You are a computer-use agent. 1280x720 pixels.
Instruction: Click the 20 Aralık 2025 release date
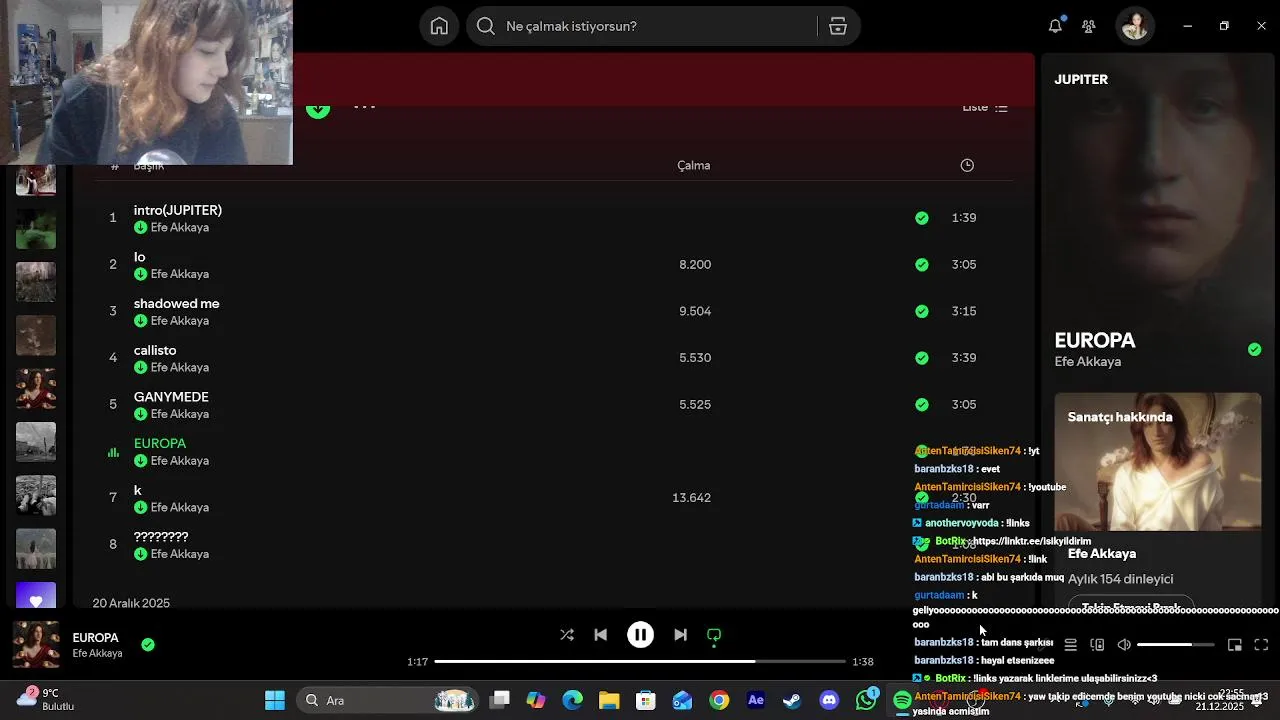click(131, 603)
